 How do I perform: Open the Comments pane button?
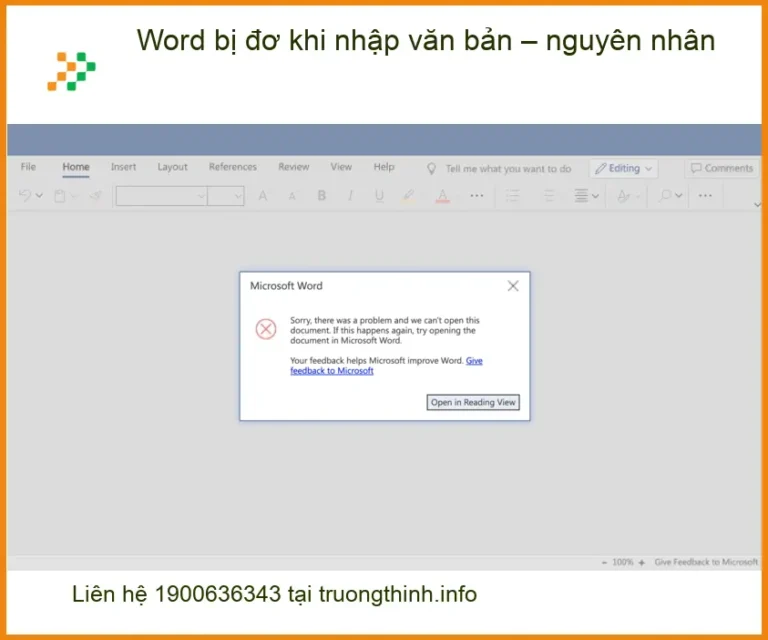721,168
